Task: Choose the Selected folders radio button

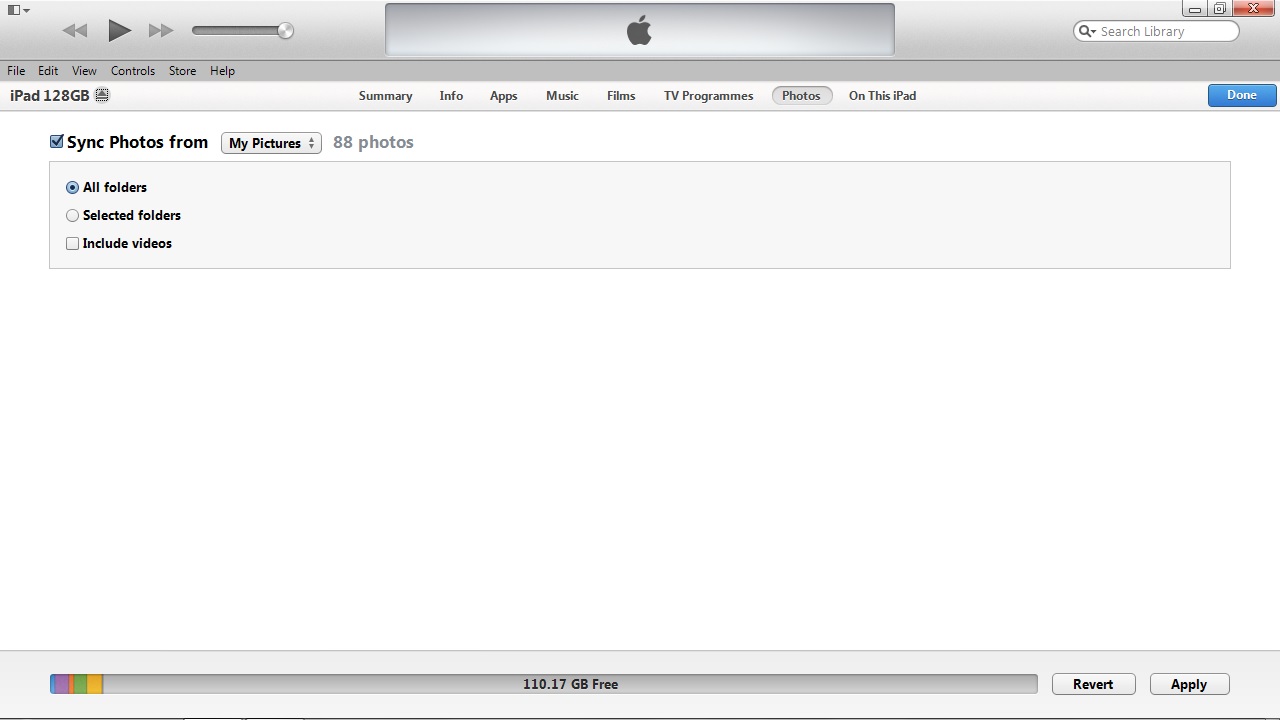Action: click(x=72, y=215)
